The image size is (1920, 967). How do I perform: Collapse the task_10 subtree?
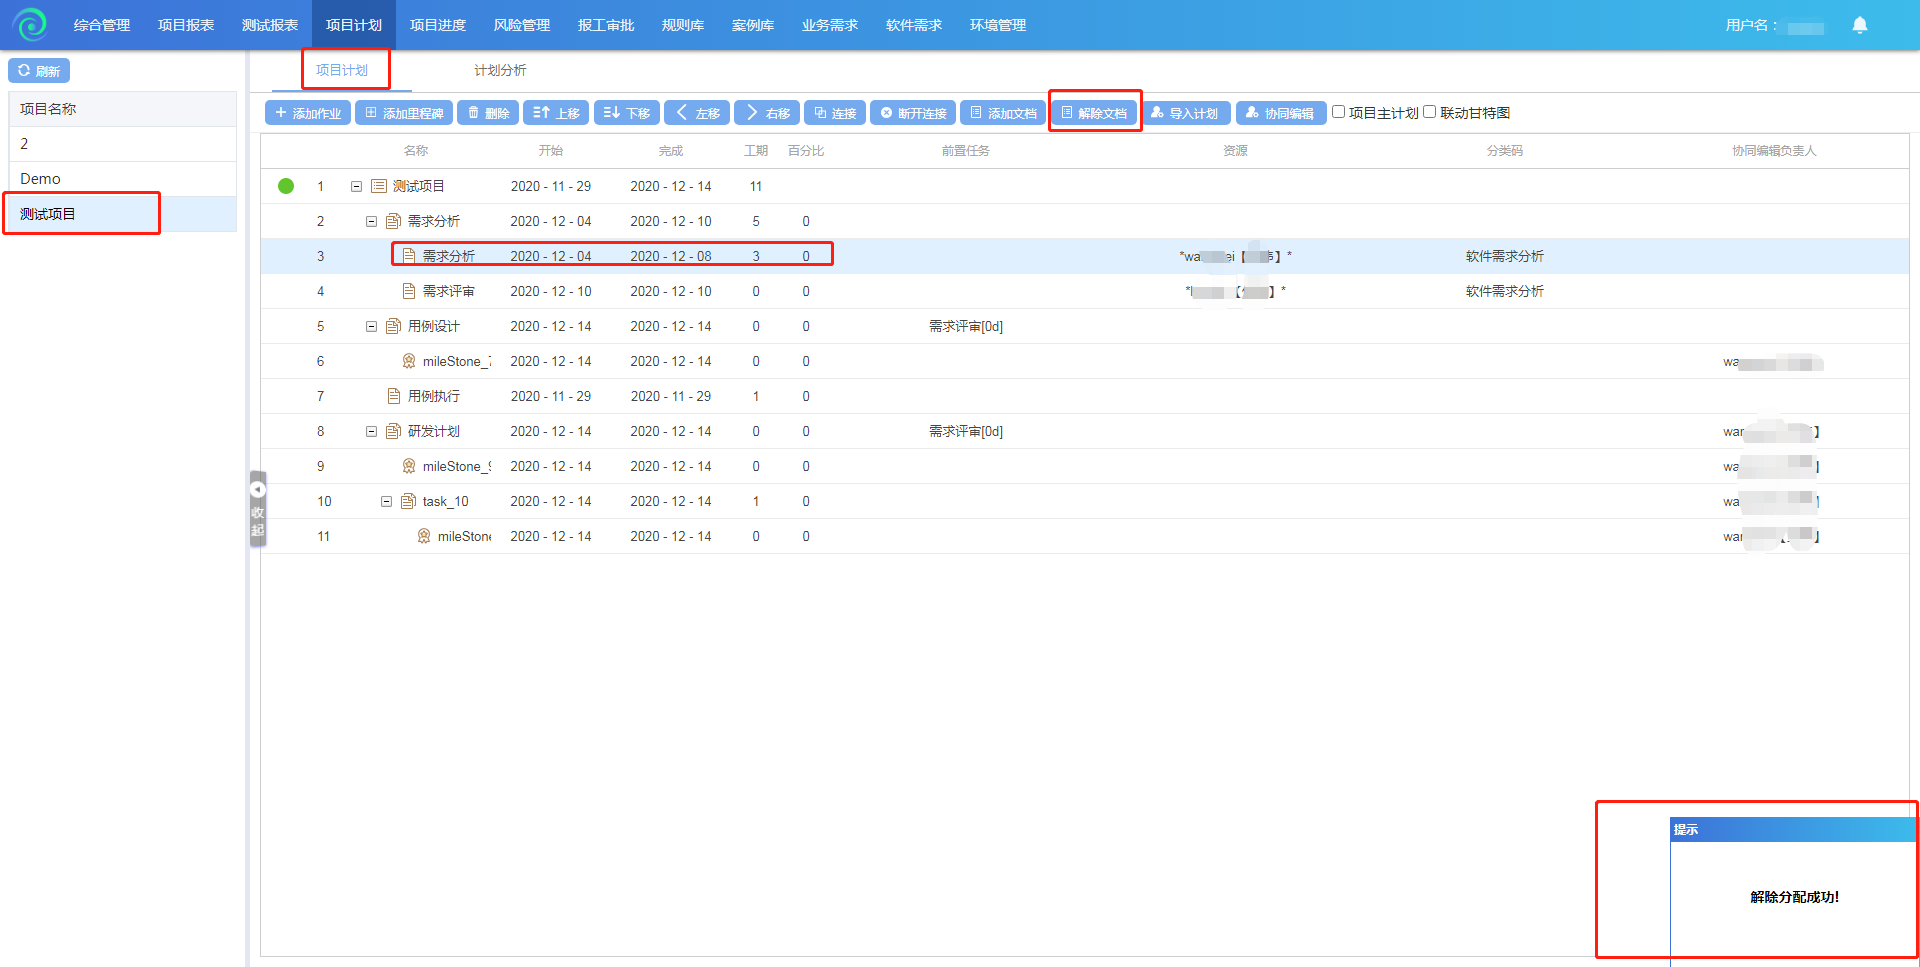click(386, 501)
